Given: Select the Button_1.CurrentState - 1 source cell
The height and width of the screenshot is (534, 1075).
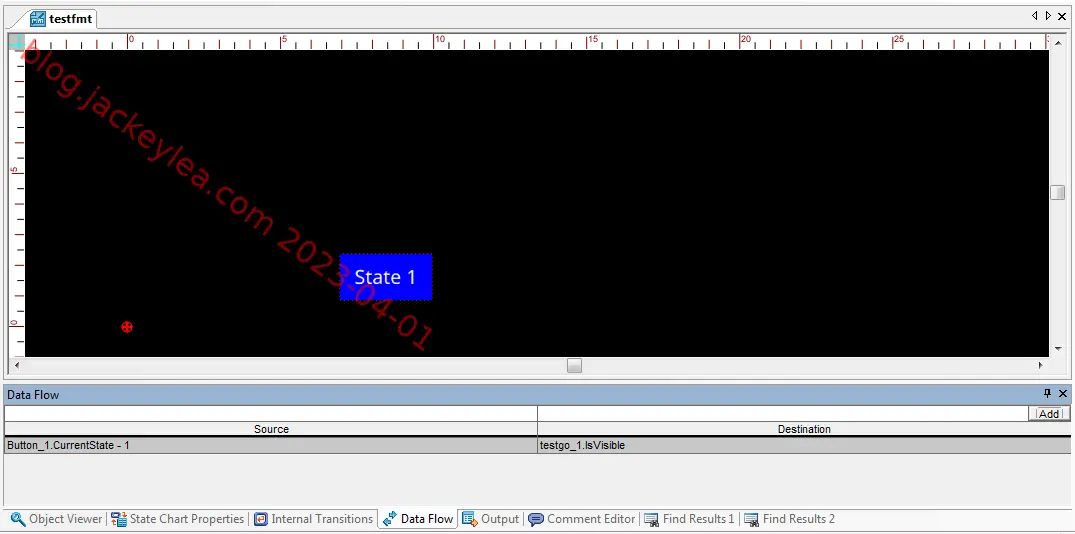Looking at the screenshot, I should [271, 446].
